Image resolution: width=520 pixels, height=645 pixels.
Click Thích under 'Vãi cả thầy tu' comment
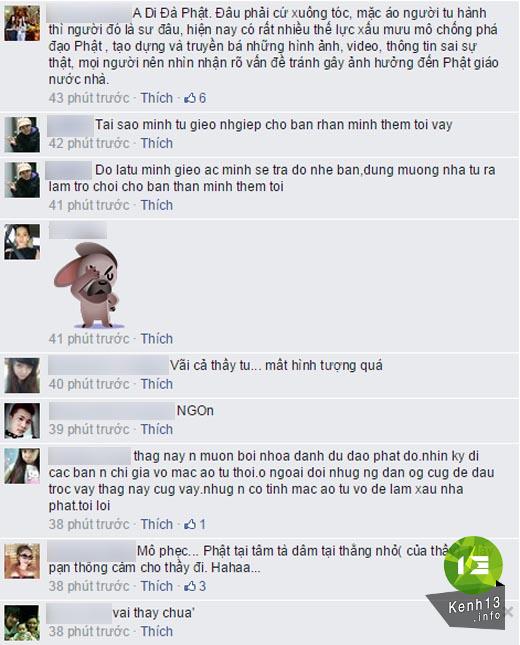157,384
